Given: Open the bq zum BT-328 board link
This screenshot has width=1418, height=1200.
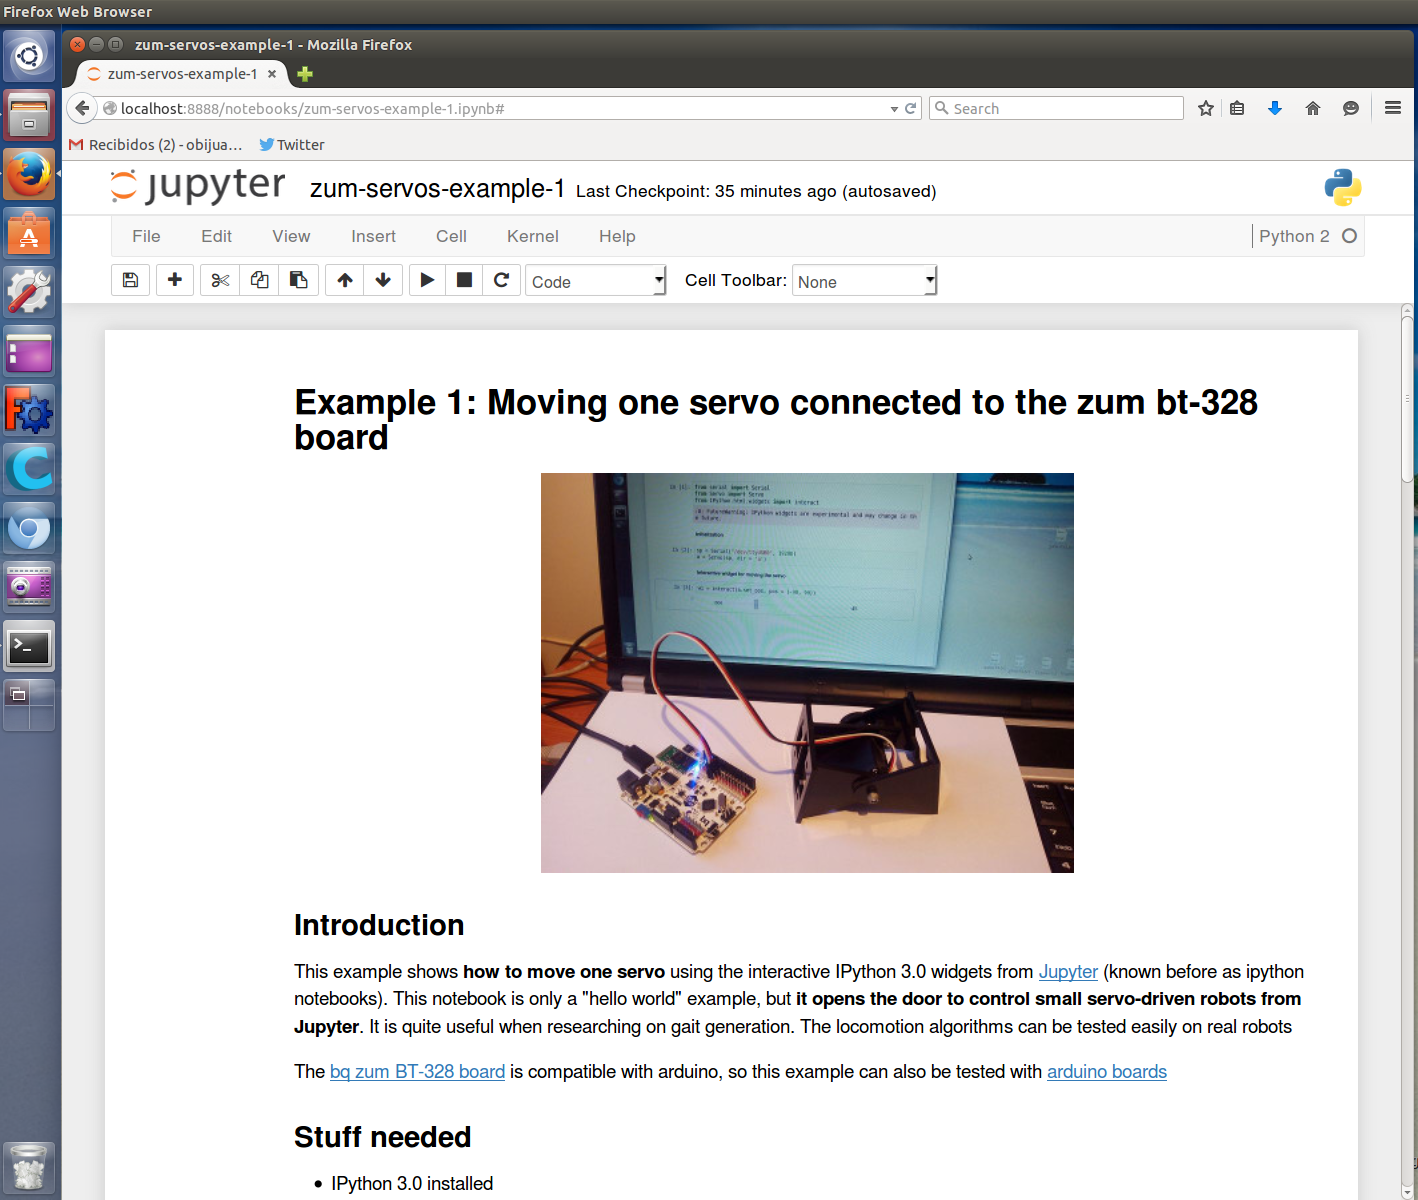Looking at the screenshot, I should pos(417,1072).
